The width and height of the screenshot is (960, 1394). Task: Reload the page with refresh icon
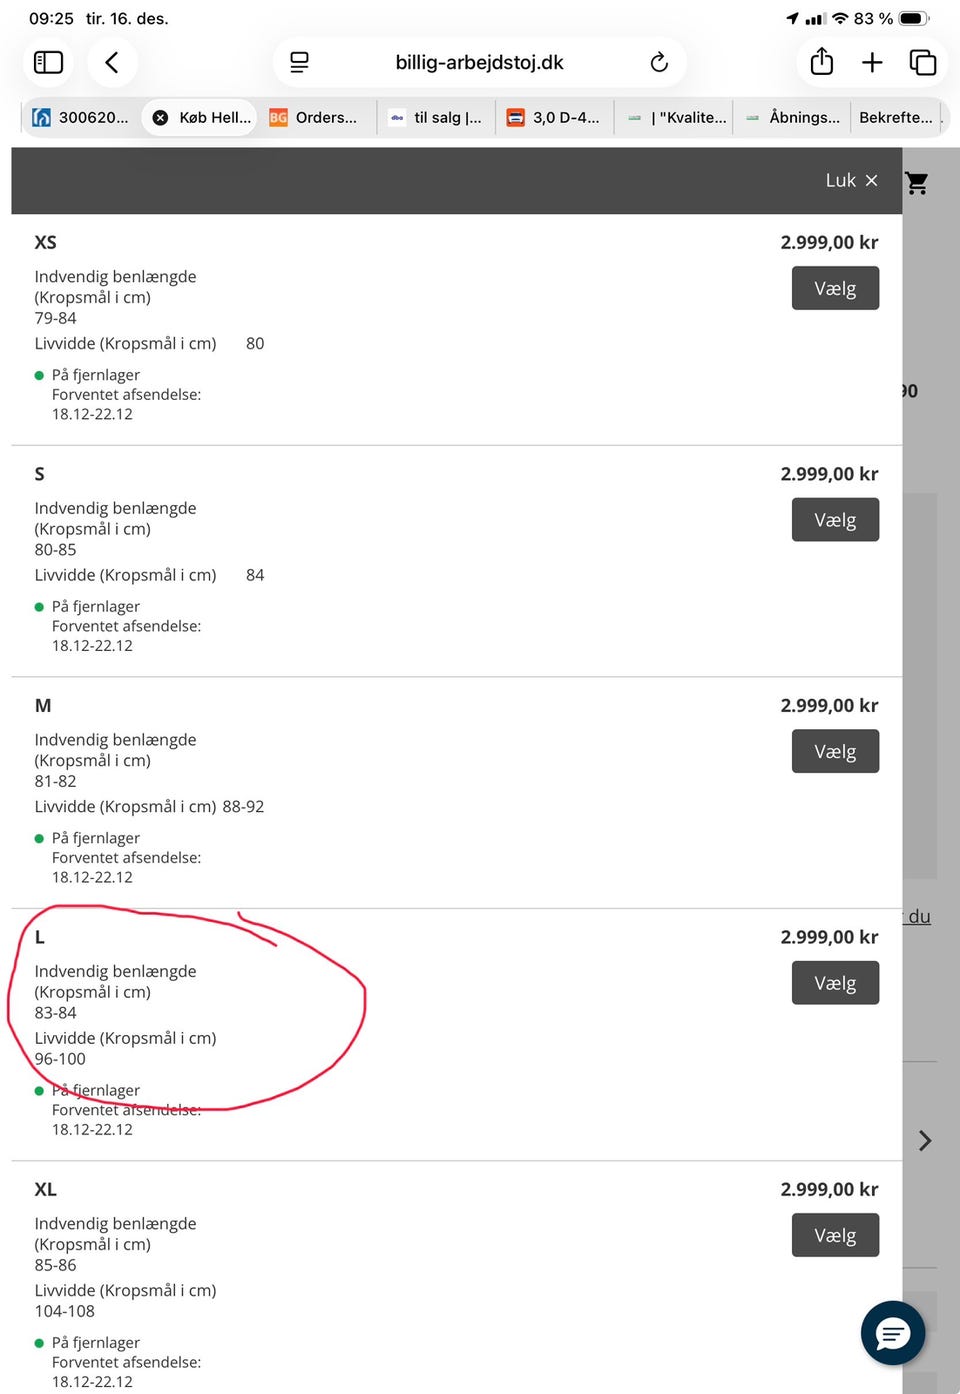pos(659,63)
